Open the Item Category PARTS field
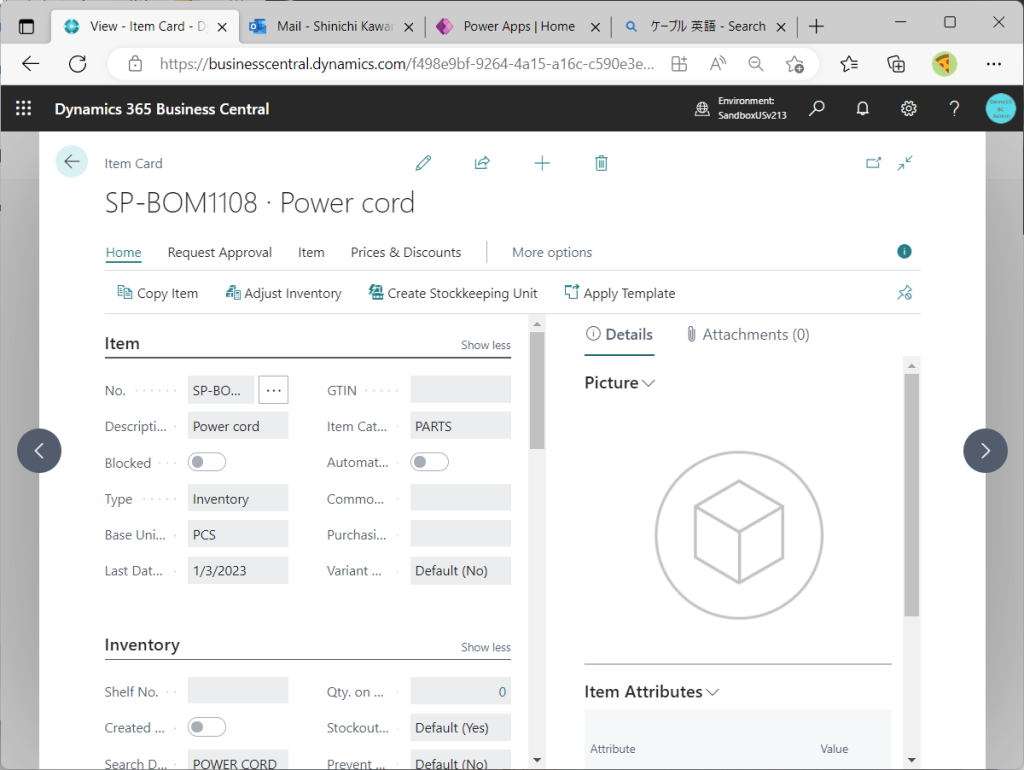The width and height of the screenshot is (1024, 770). click(460, 426)
